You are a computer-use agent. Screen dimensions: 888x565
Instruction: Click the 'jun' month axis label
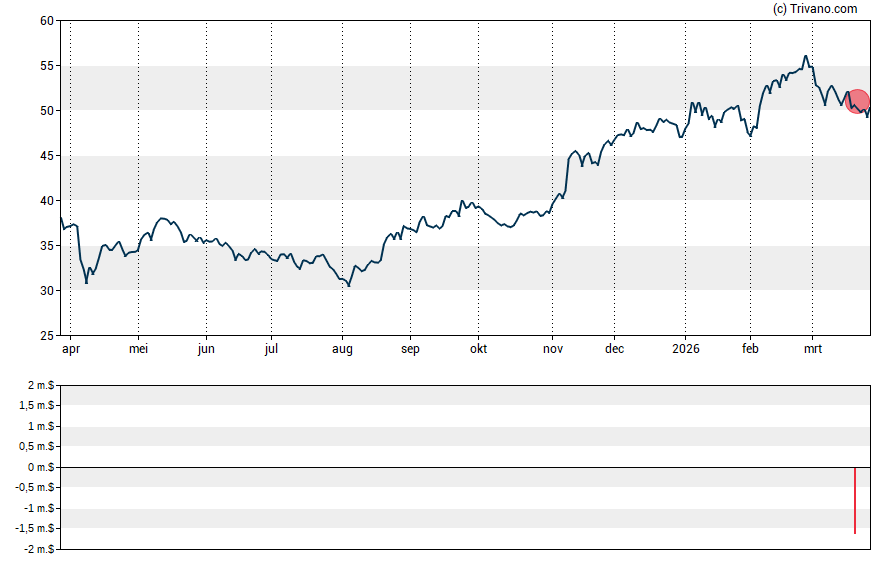click(x=206, y=349)
